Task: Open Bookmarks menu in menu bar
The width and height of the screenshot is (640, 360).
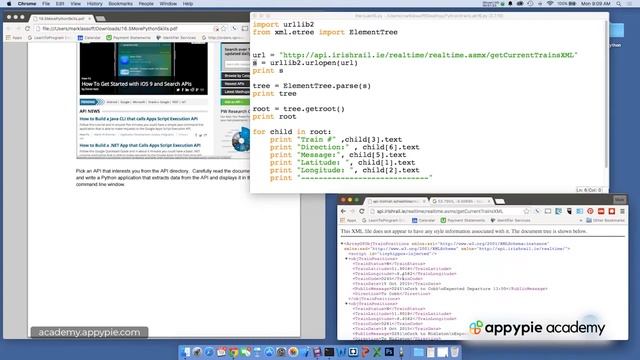Action: 120,4
